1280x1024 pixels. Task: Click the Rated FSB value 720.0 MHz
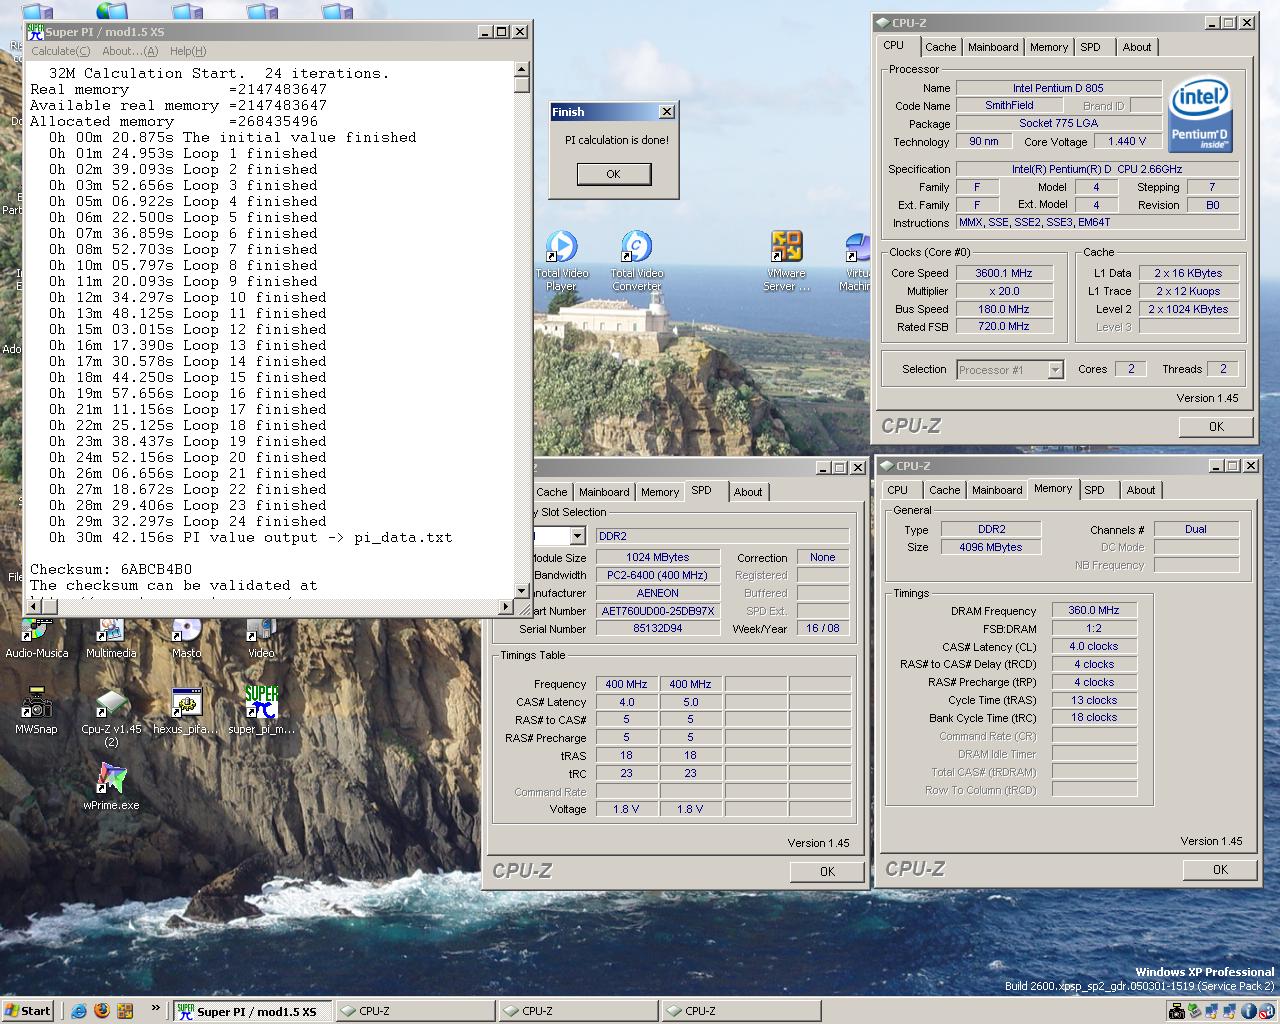click(x=1003, y=326)
